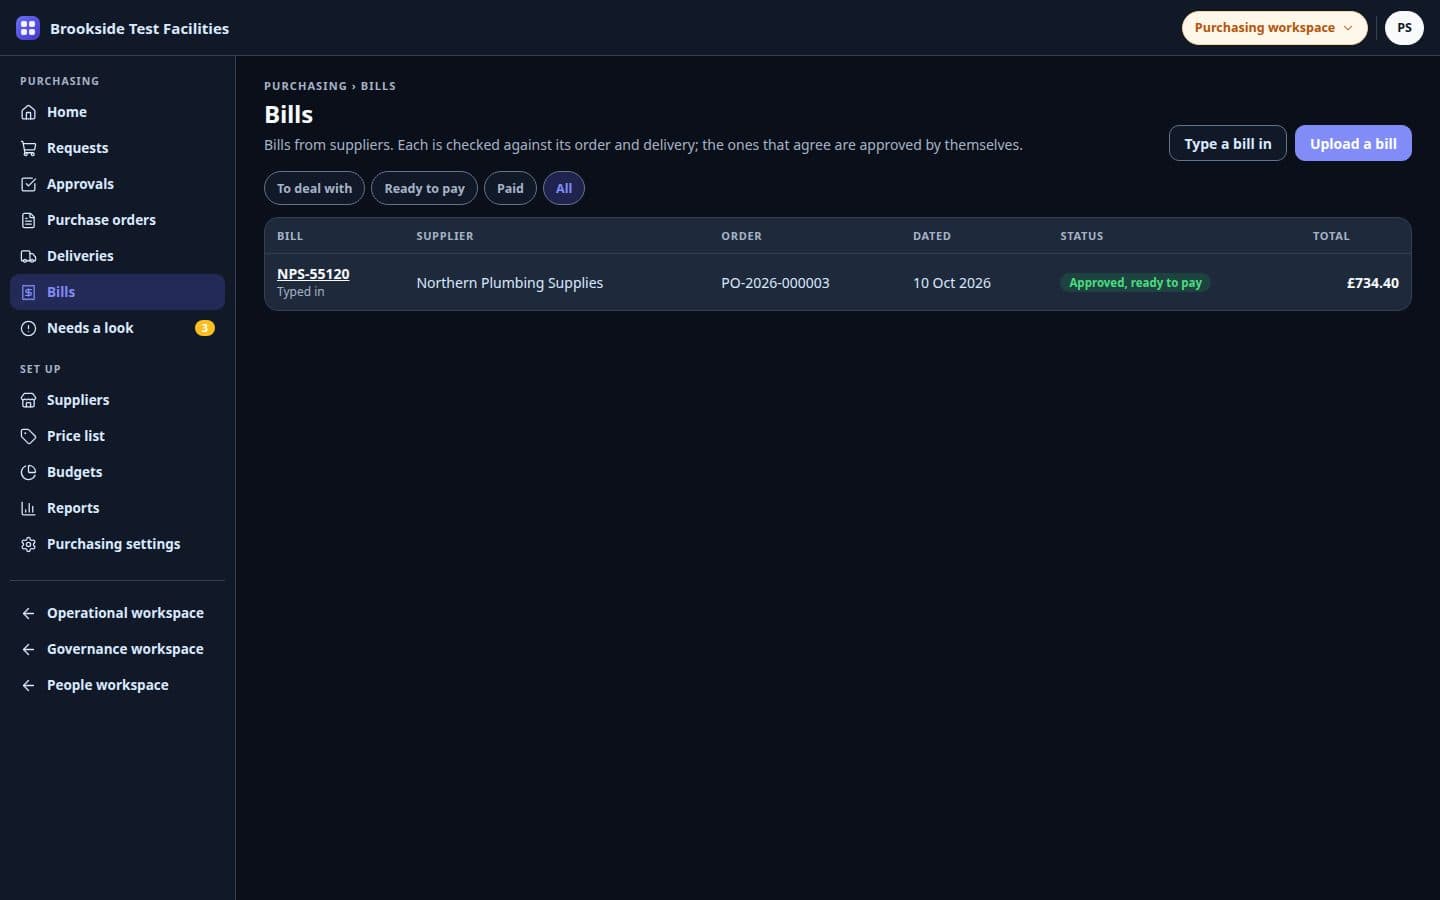1440x900 pixels.
Task: Click the Needs a look badge count
Action: 204,328
